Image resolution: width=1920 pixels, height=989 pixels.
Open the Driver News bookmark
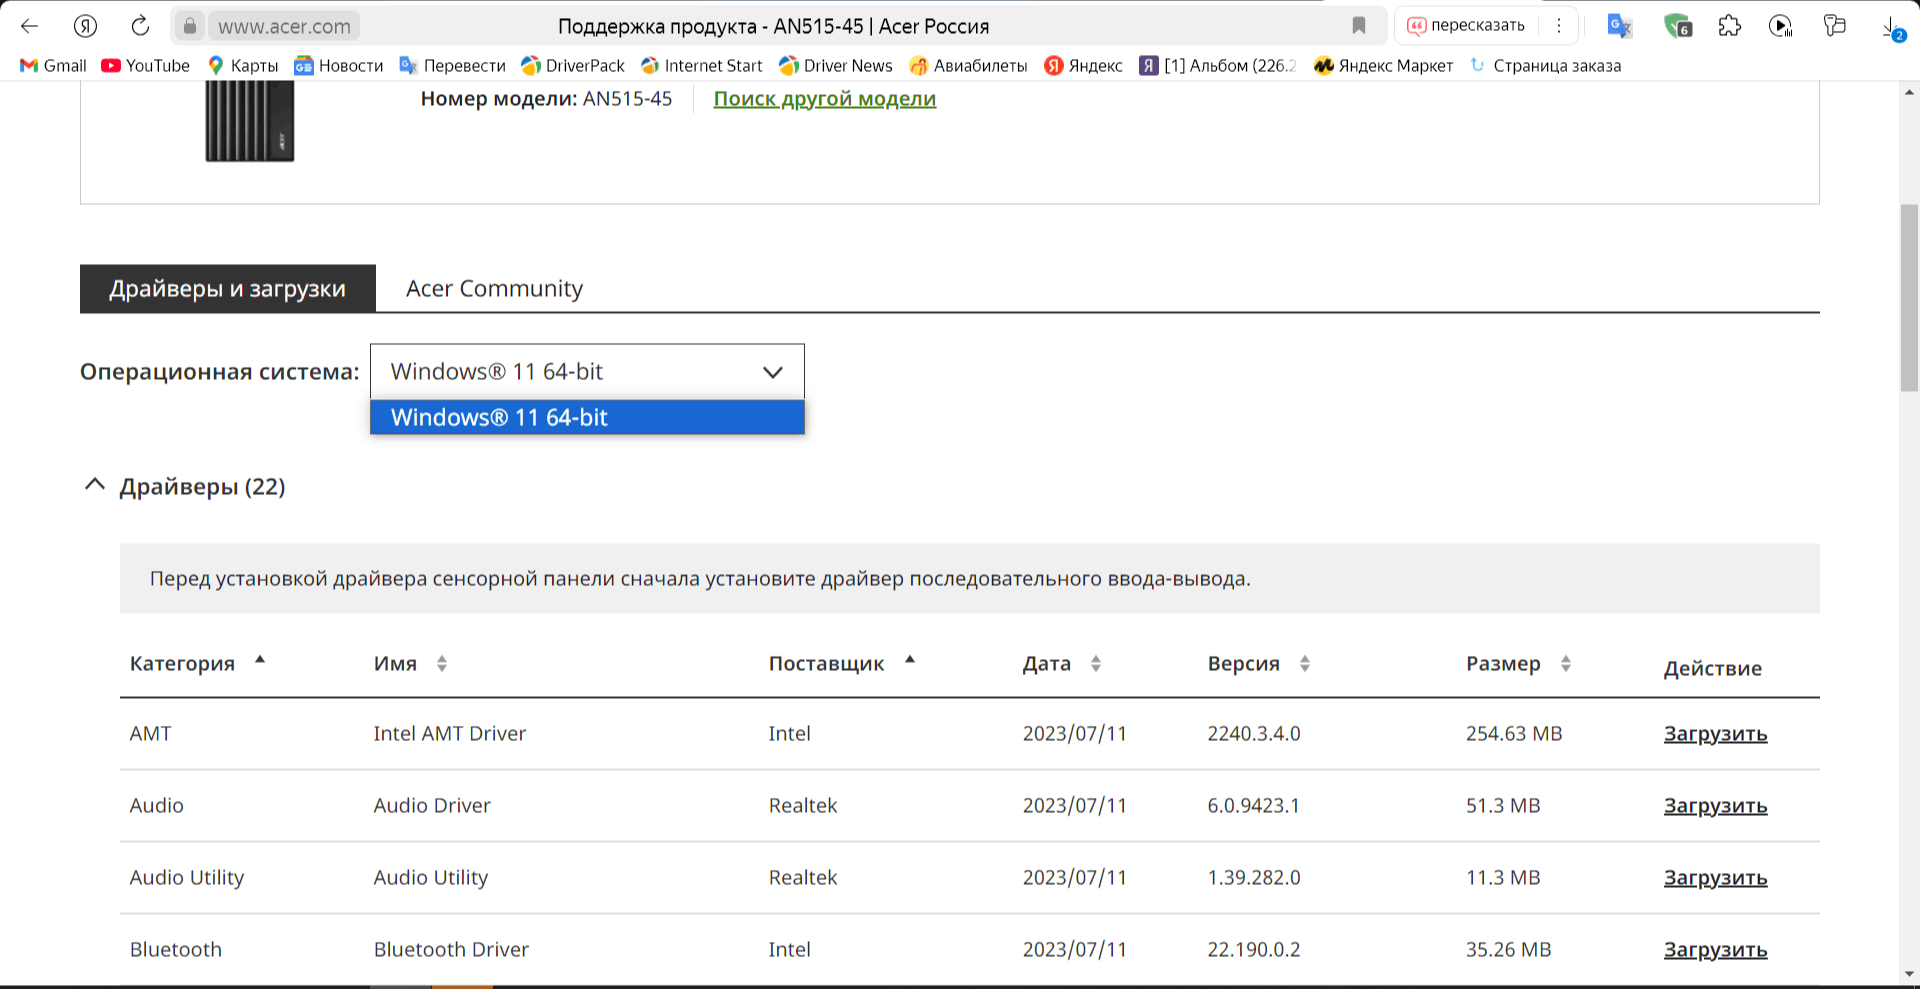pyautogui.click(x=836, y=65)
